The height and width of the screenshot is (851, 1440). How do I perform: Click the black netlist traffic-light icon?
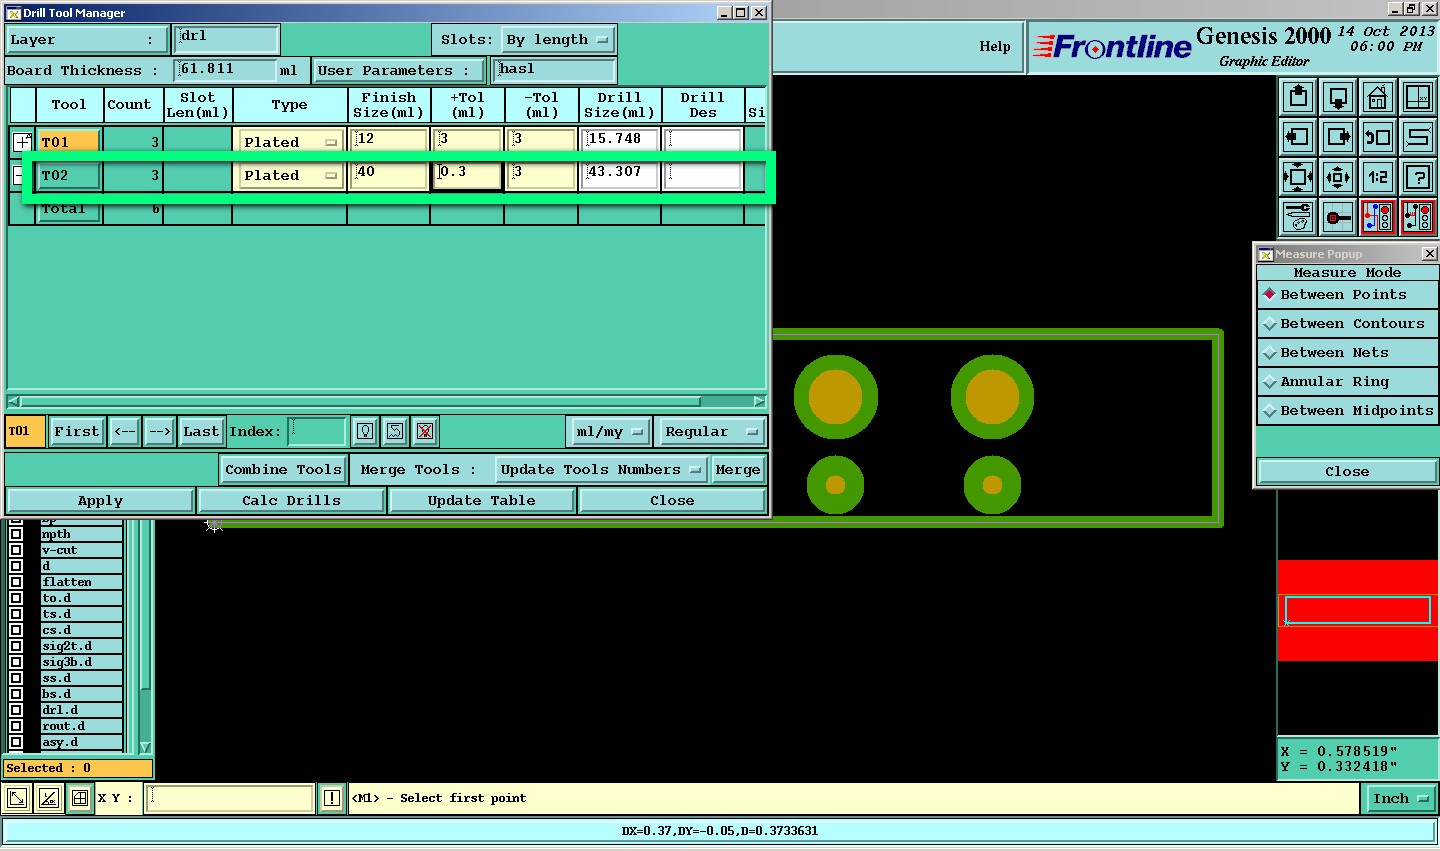click(x=1418, y=216)
